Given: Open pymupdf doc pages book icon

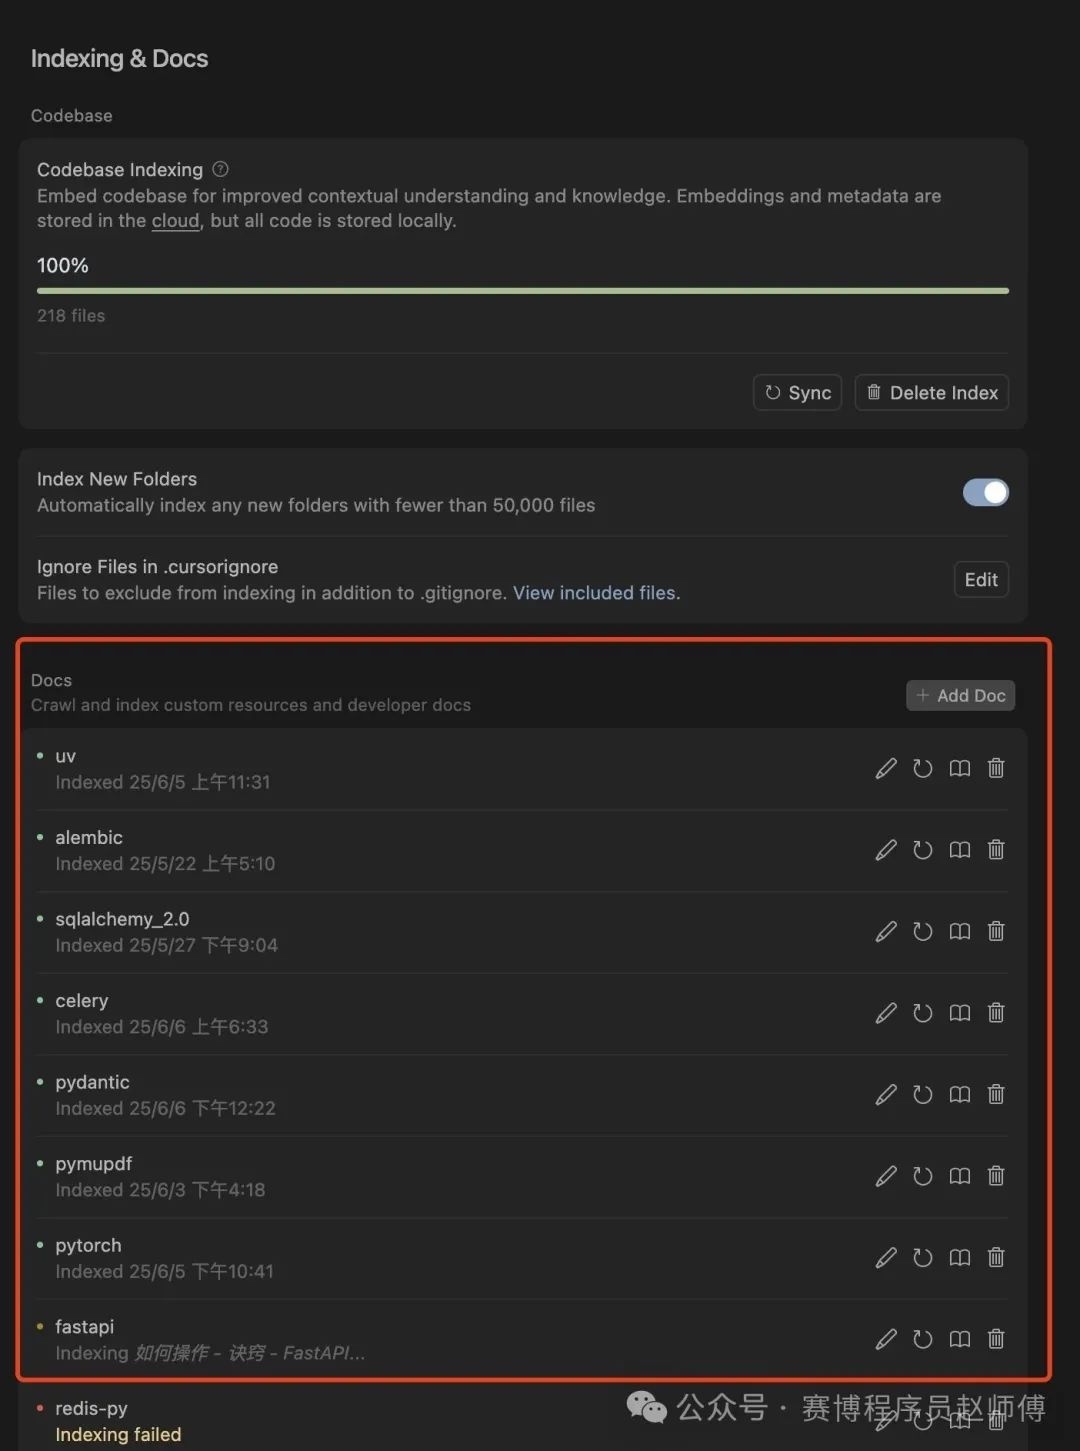Looking at the screenshot, I should [x=960, y=1176].
